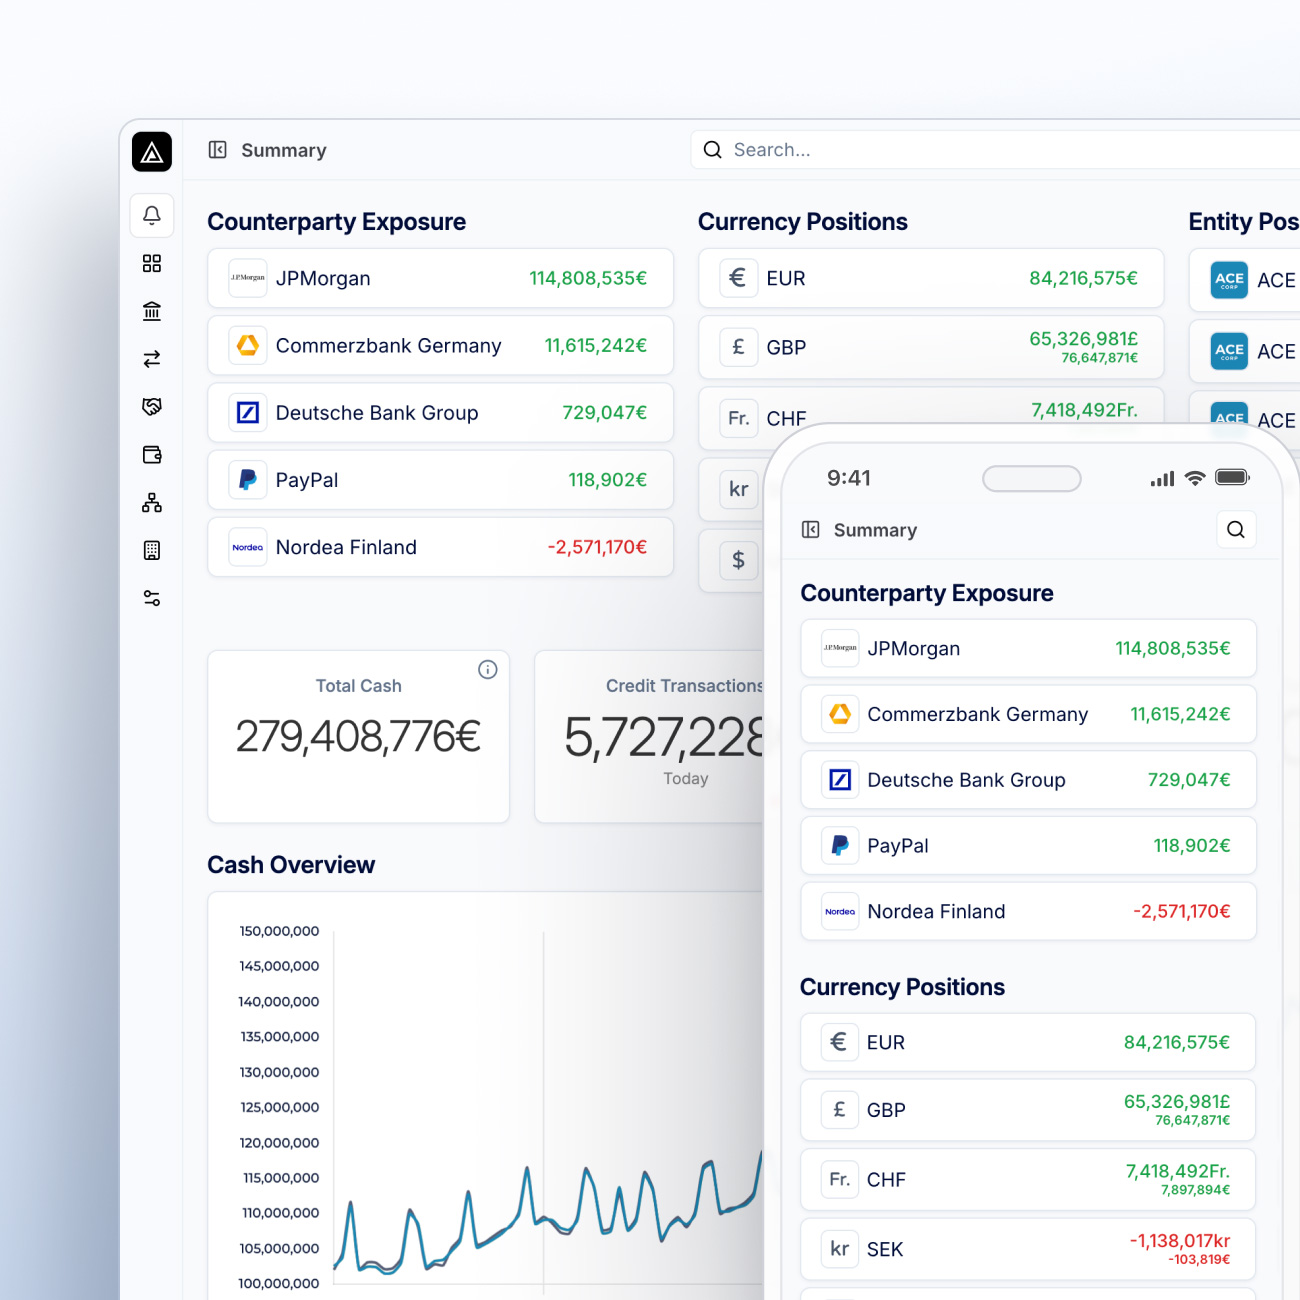Select Summary in the mobile header

pos(875,530)
